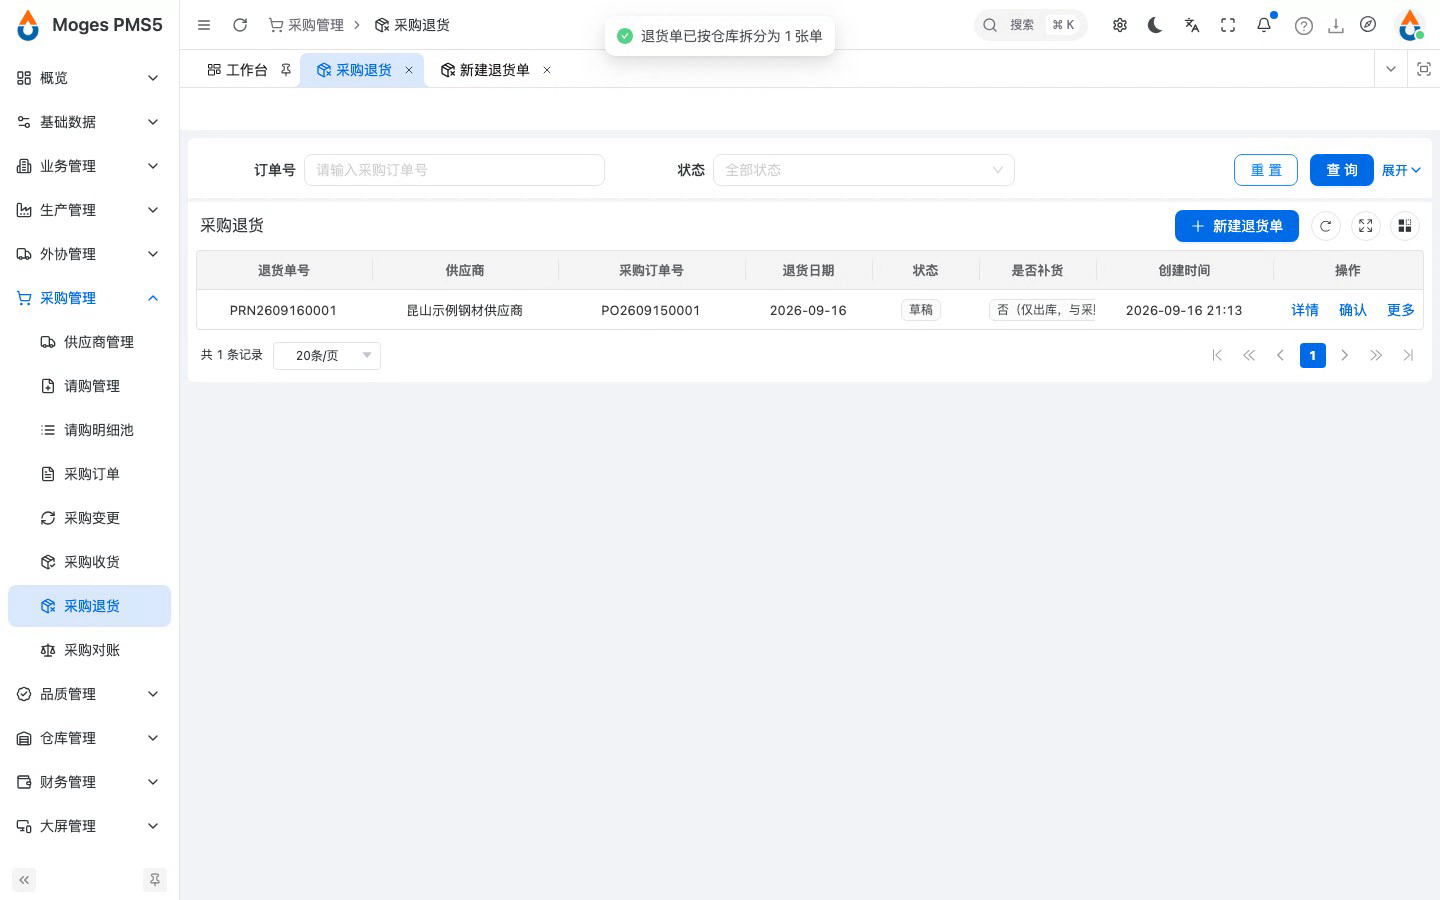
Task: Open table column settings grid icon
Action: [x=1405, y=226]
